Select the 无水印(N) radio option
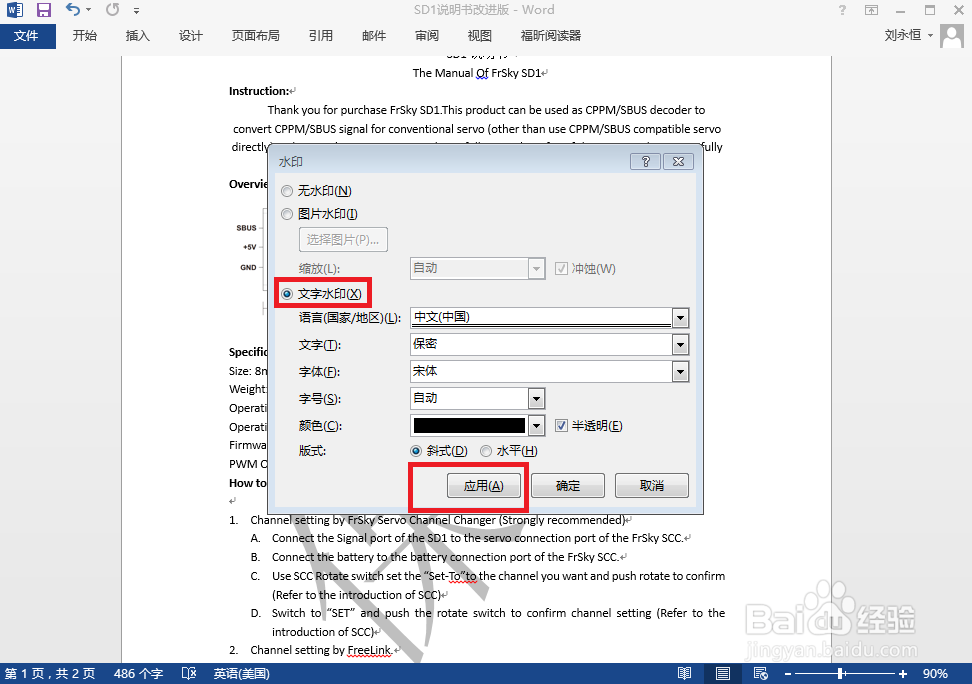The height and width of the screenshot is (684, 972). pyautogui.click(x=286, y=191)
